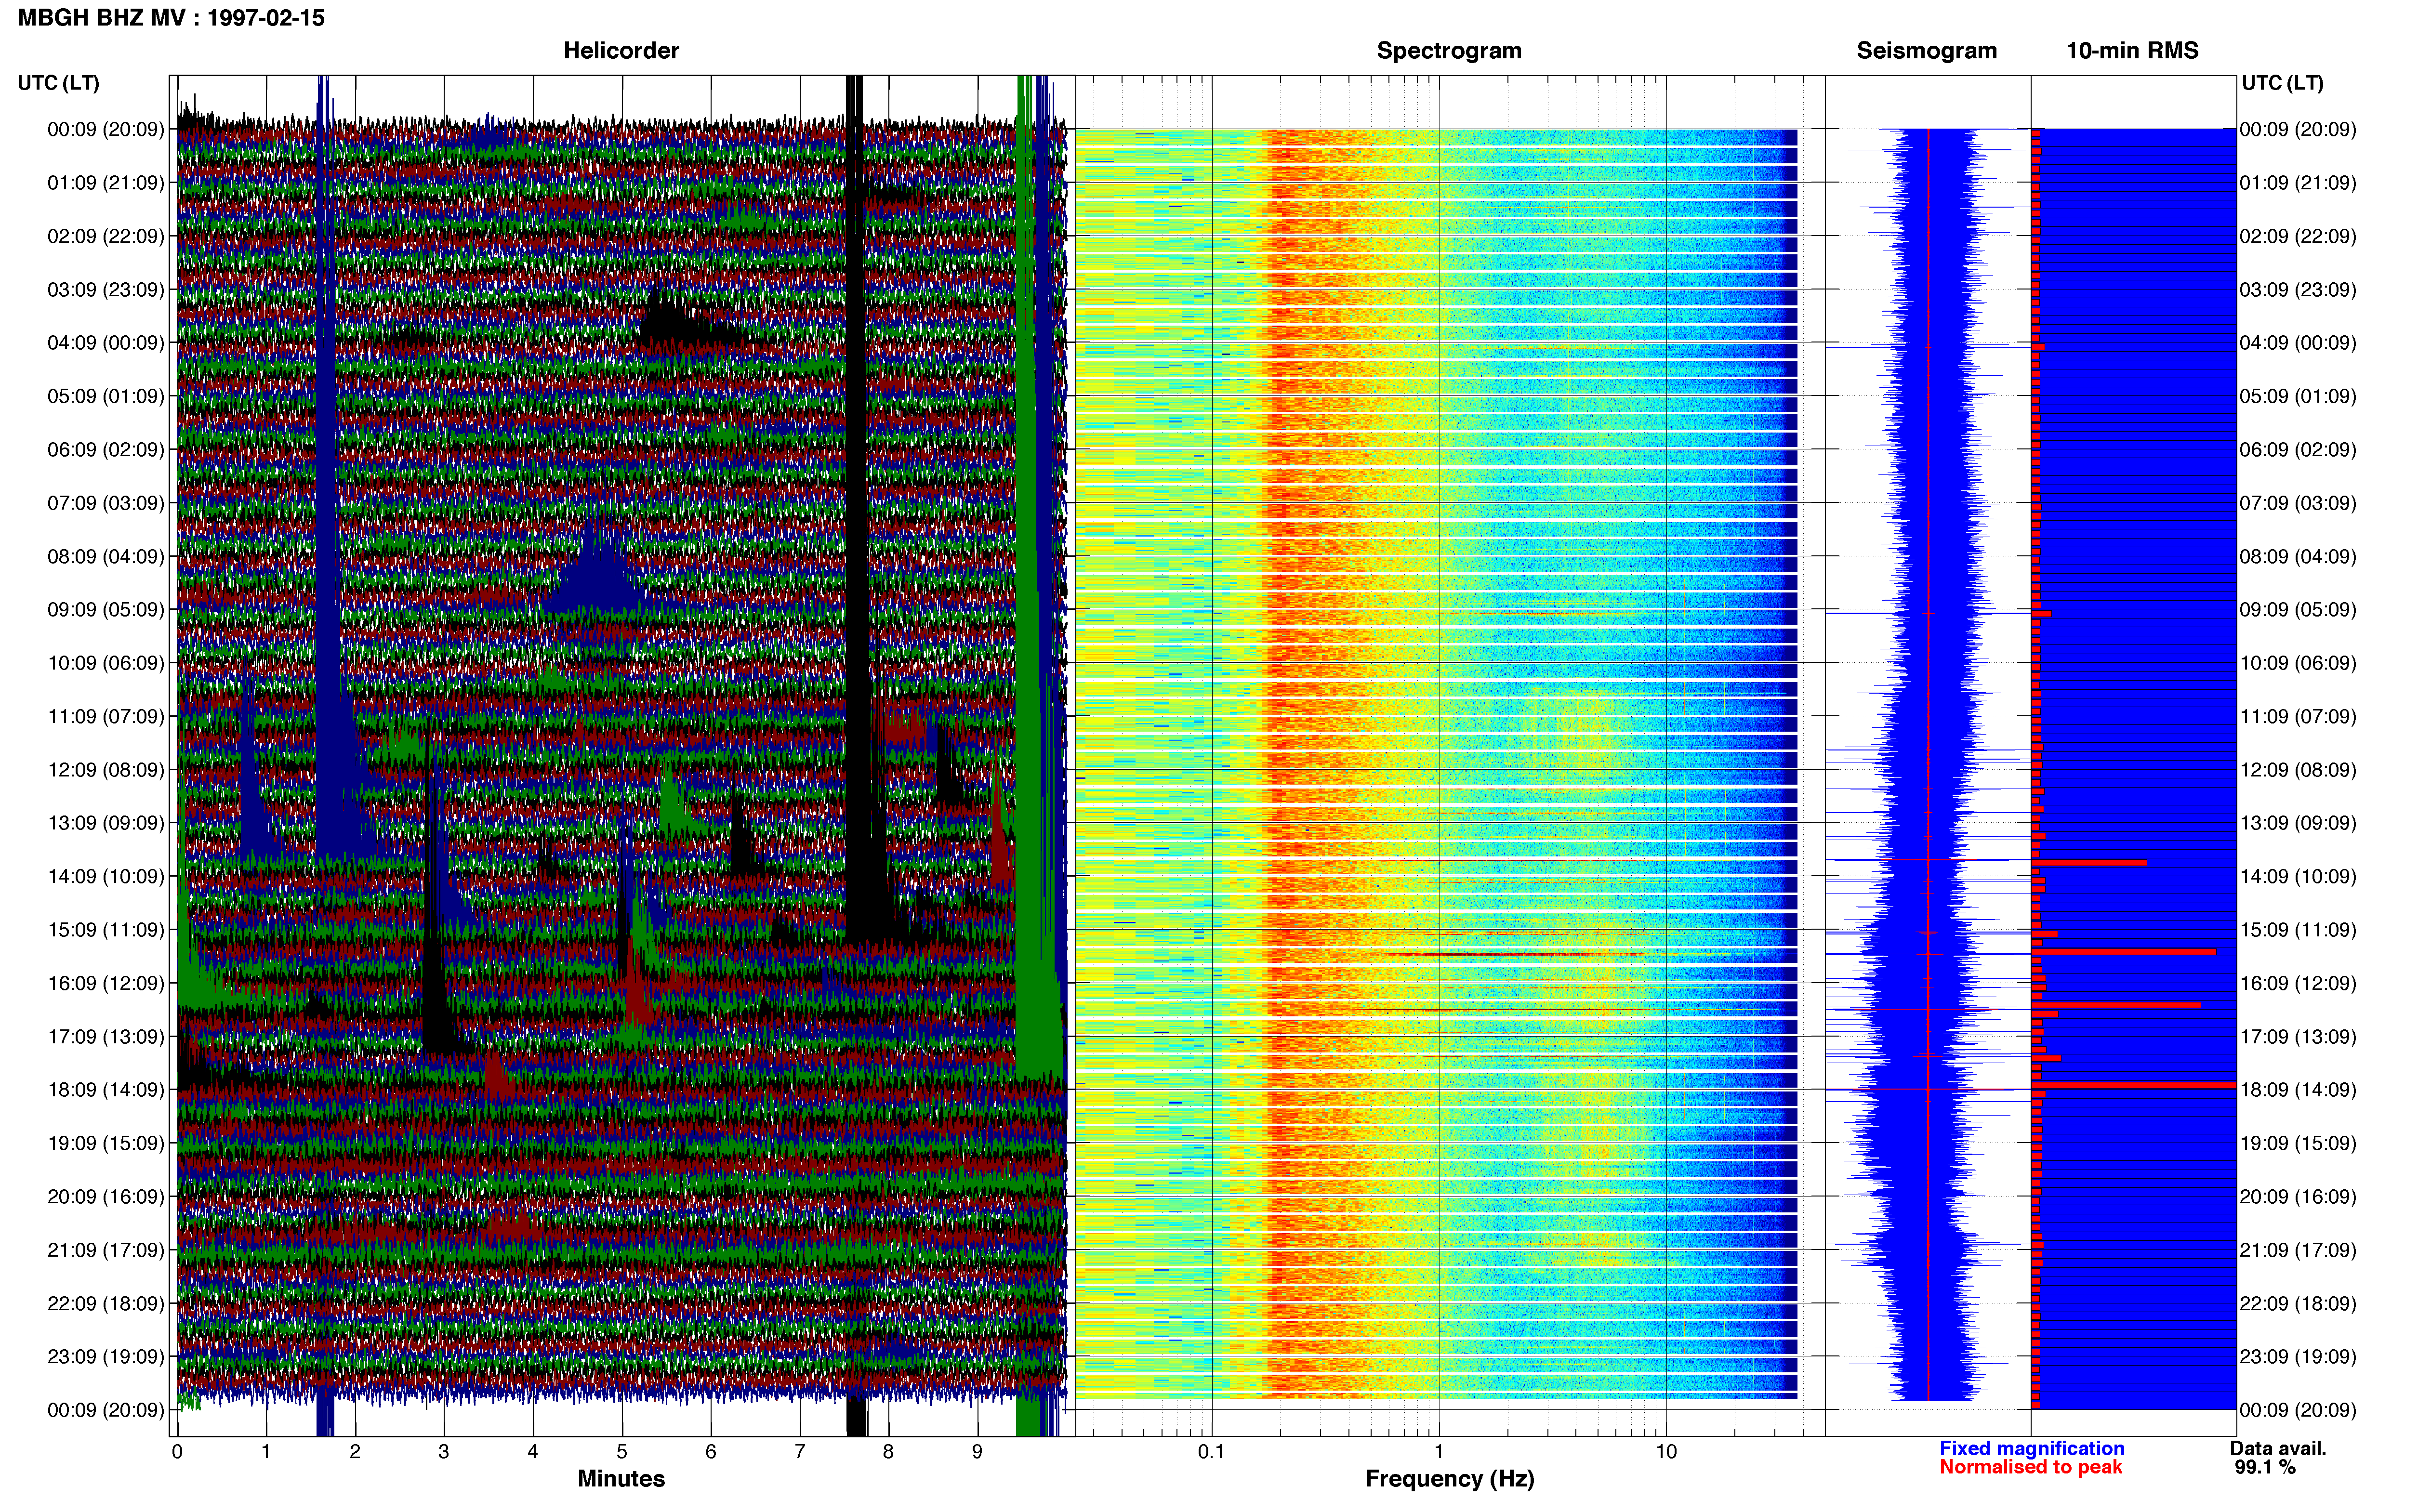Click the 'Minutes' x-axis label
This screenshot has height=1512, width=2418.
pyautogui.click(x=621, y=1478)
